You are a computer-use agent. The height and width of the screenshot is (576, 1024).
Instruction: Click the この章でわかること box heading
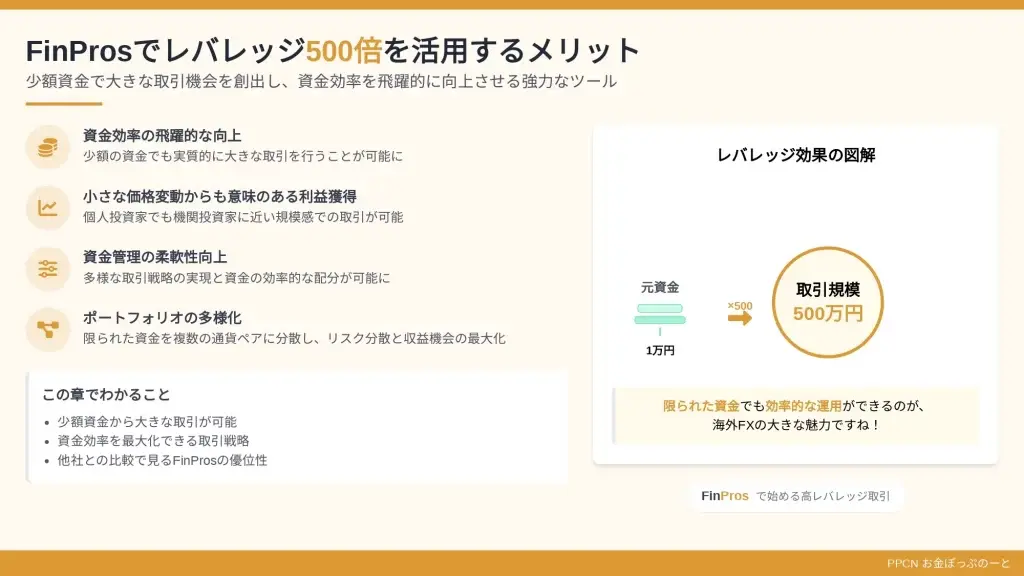tap(106, 395)
